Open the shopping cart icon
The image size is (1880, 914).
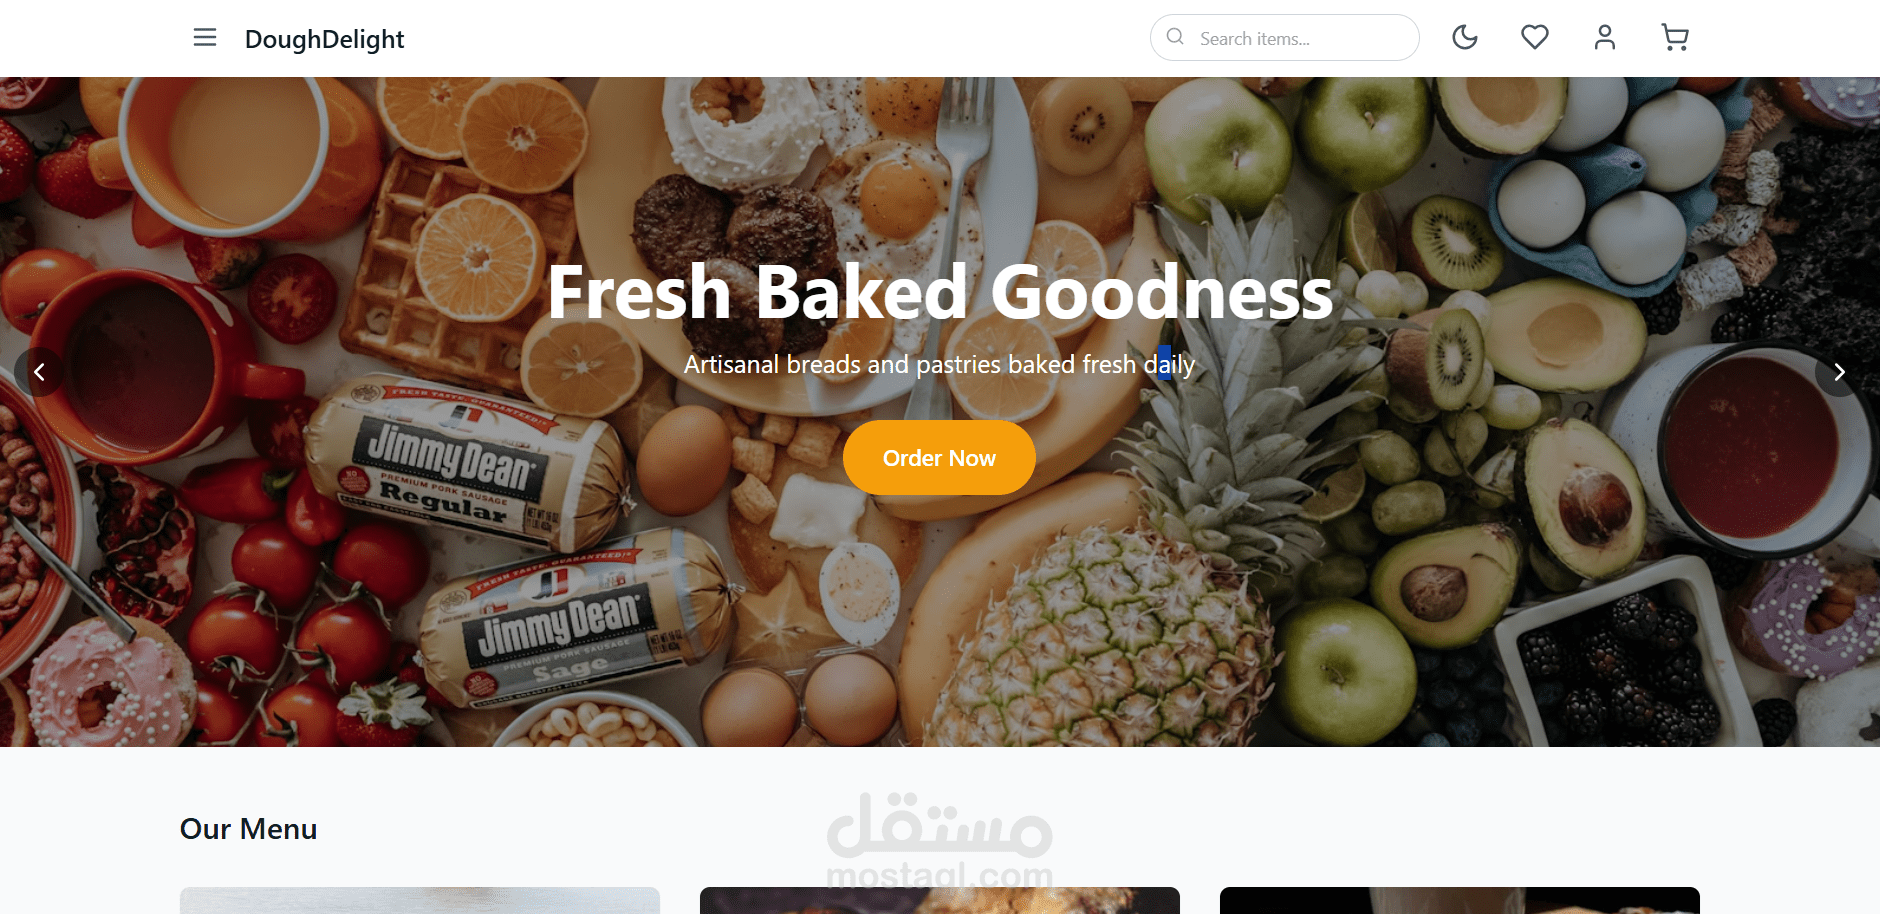point(1675,38)
